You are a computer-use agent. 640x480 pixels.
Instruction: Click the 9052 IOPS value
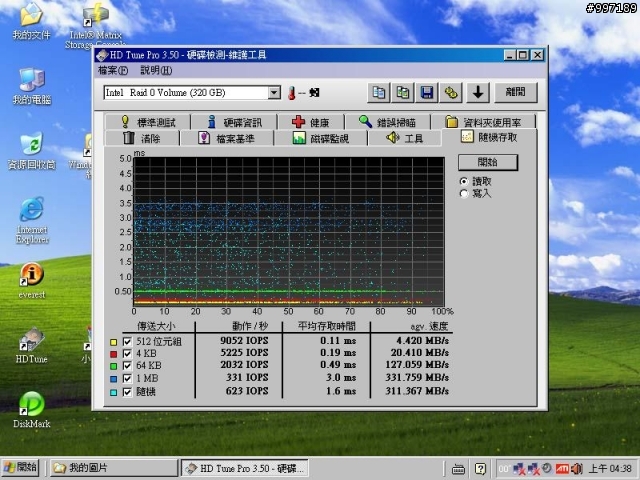pyautogui.click(x=244, y=340)
